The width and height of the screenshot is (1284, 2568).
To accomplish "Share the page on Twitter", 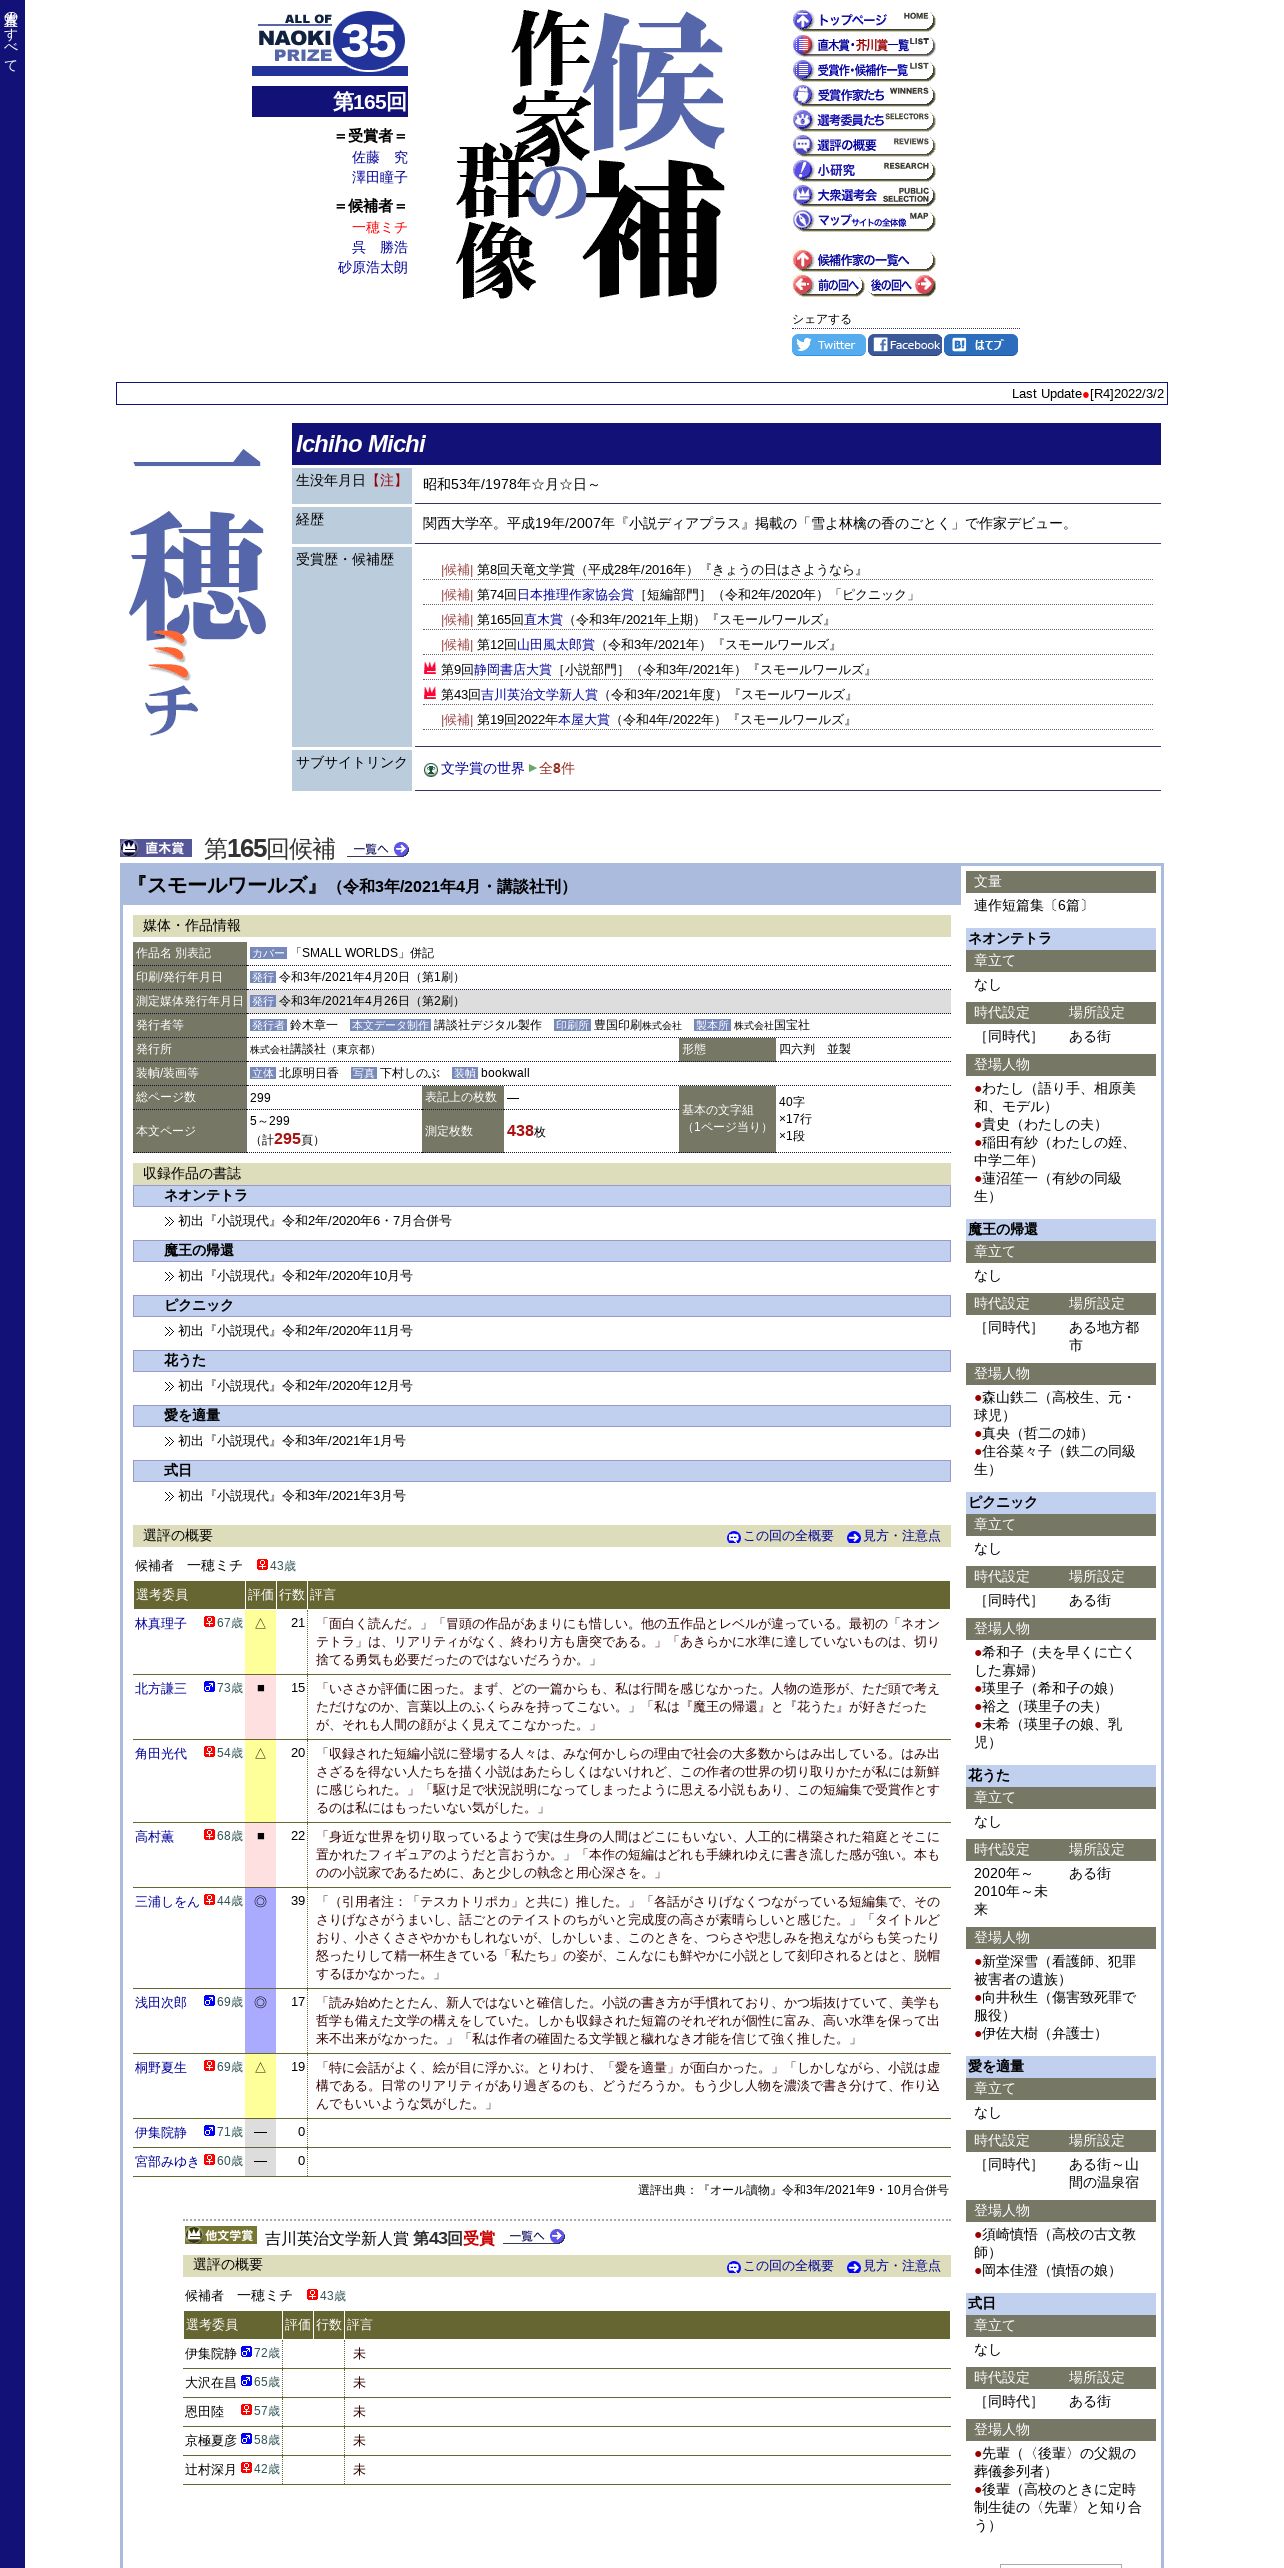I will [x=828, y=345].
